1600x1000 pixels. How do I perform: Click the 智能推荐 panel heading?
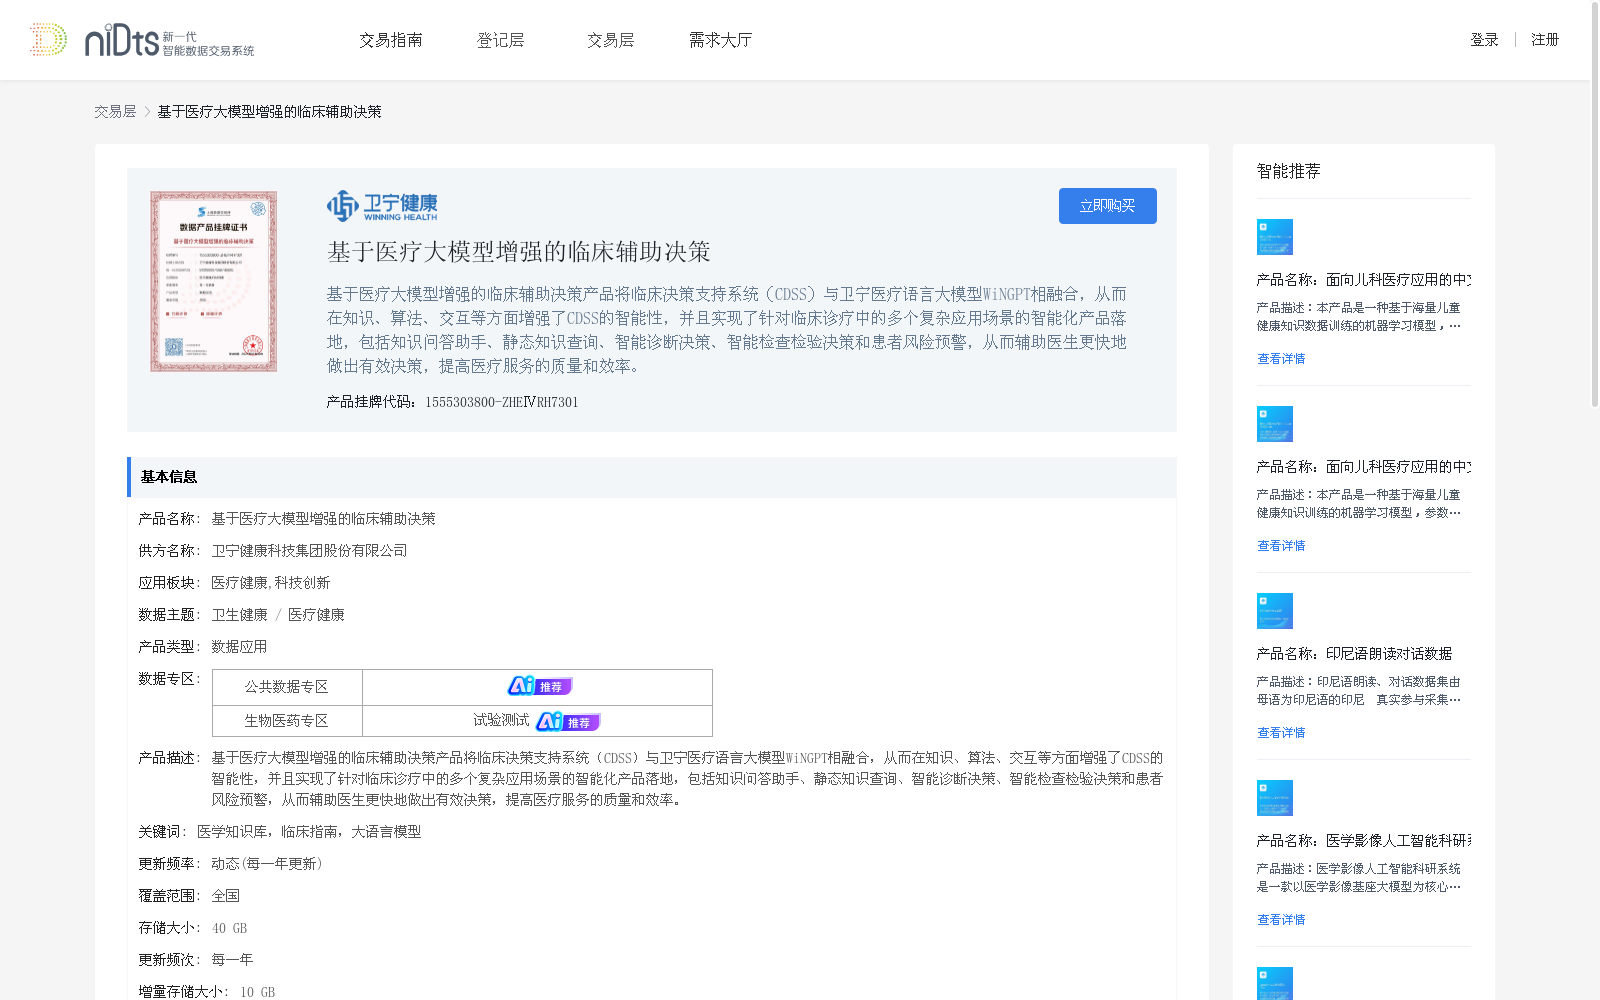click(1288, 171)
